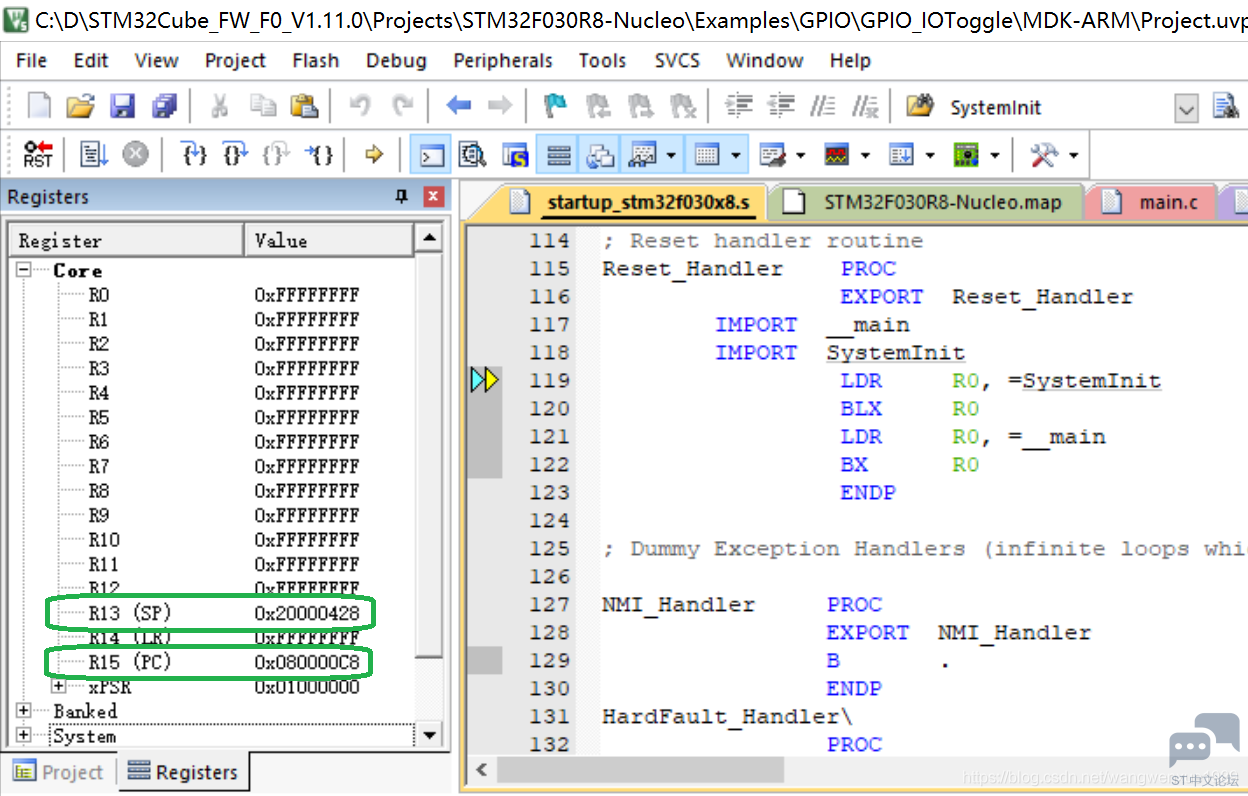The image size is (1248, 796).
Task: Select R7 register value 0xFFFFFFFF
Action: [306, 466]
